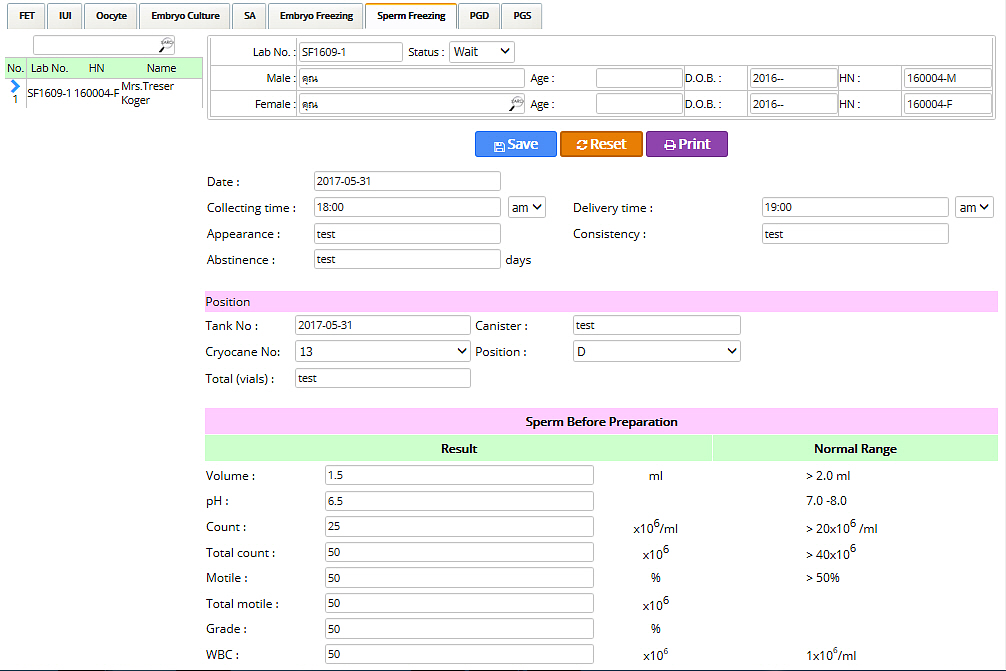
Task: Select the Sperm Freezing tab
Action: [x=411, y=16]
